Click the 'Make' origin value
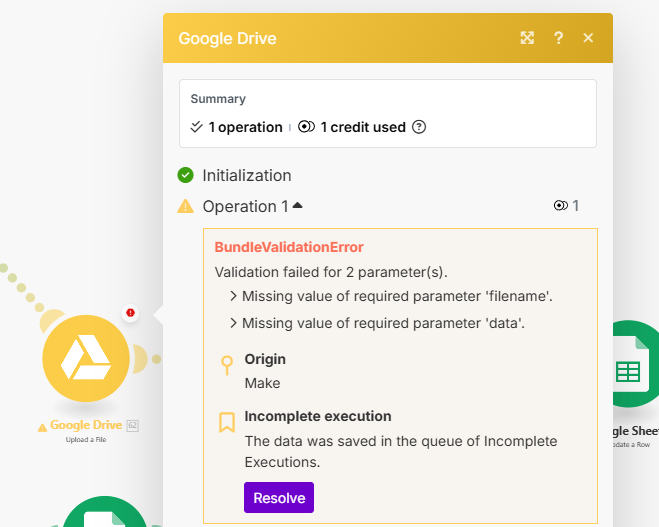 click(x=262, y=383)
